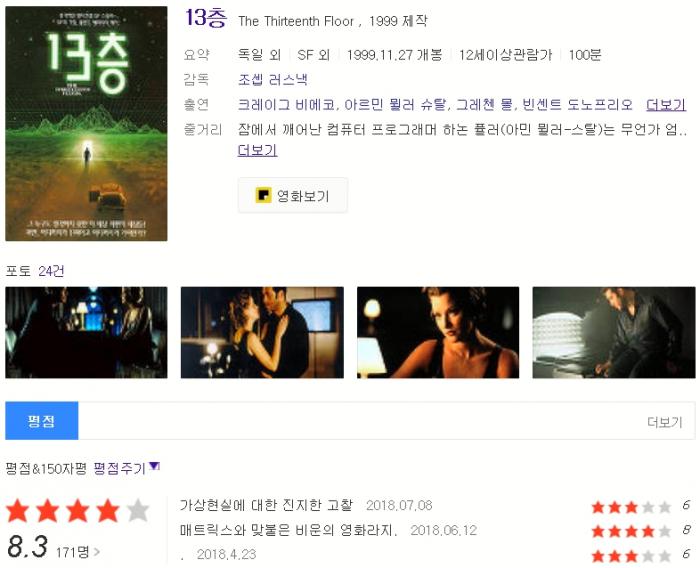Expand the plot summary with 더보기
This screenshot has width=700, height=568.
[x=258, y=150]
